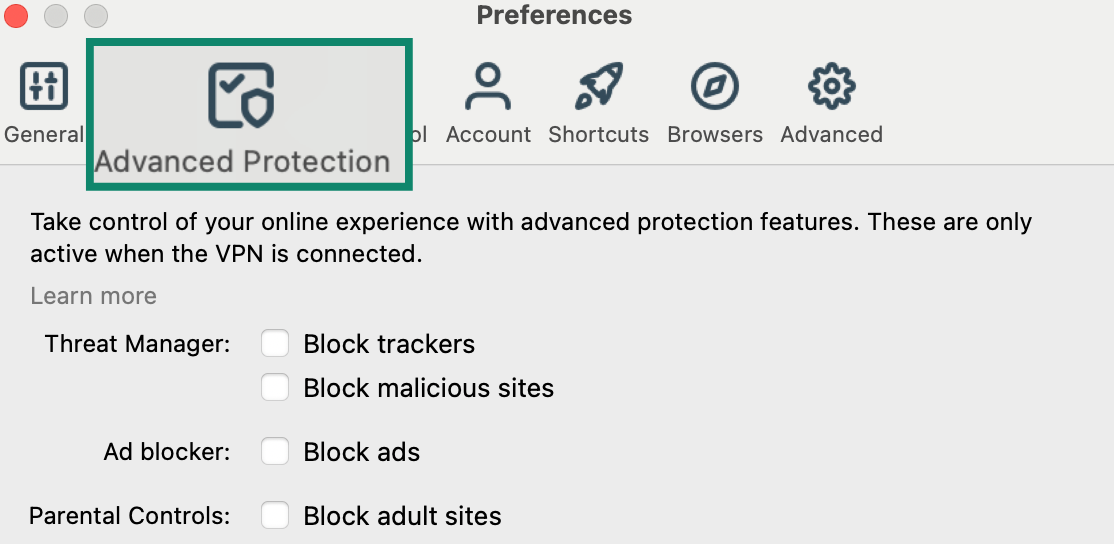Tick the Block malicious sites checkbox
Screen dimensions: 1114x544
point(275,387)
